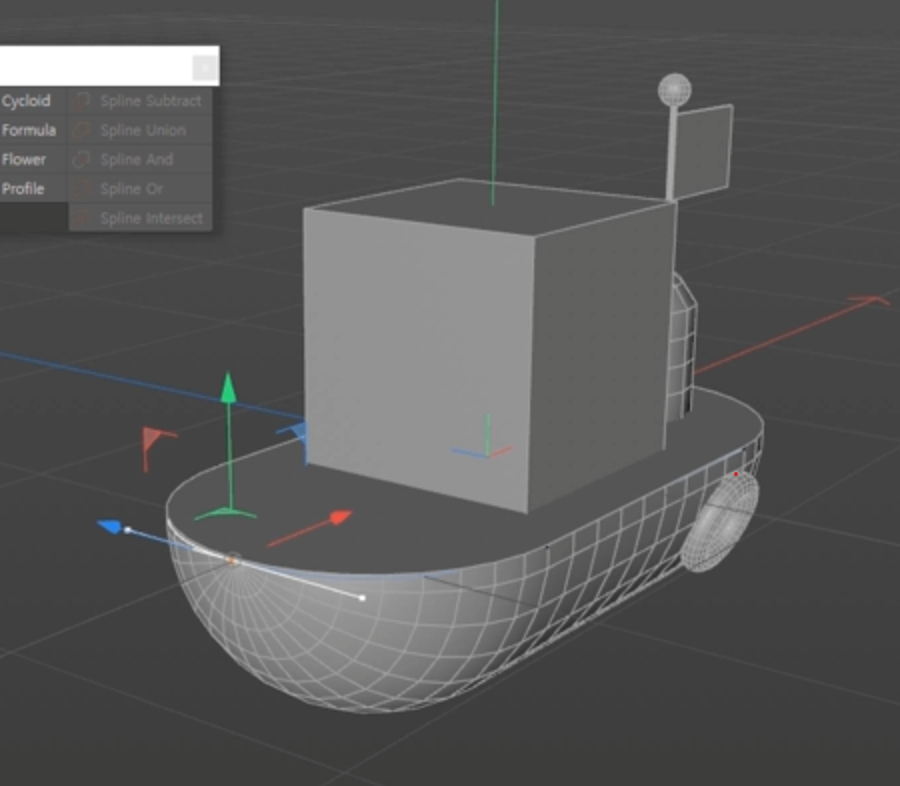Image resolution: width=900 pixels, height=786 pixels.
Task: Choose the Formula spline entry
Action: pos(29,130)
